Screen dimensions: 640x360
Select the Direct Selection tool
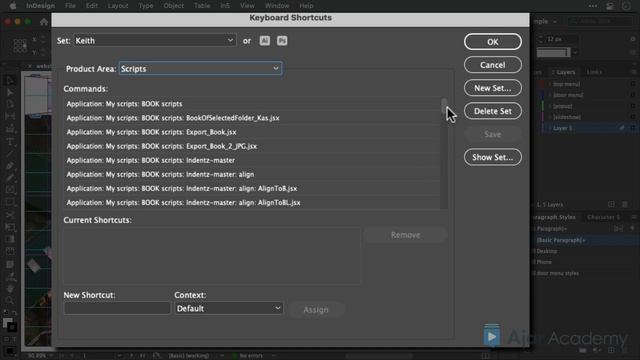(10, 93)
